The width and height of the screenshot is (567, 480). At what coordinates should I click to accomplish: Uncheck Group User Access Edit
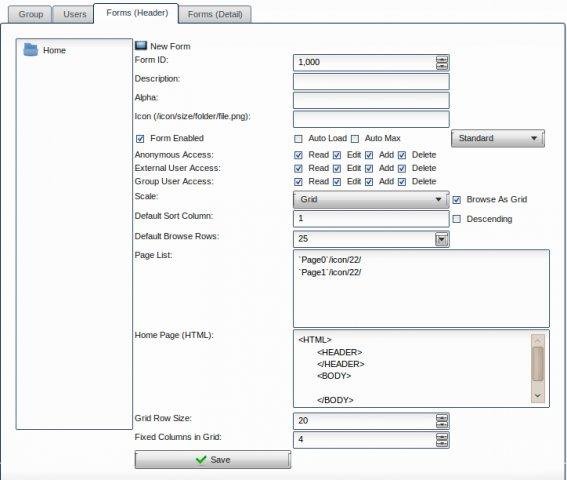337,182
